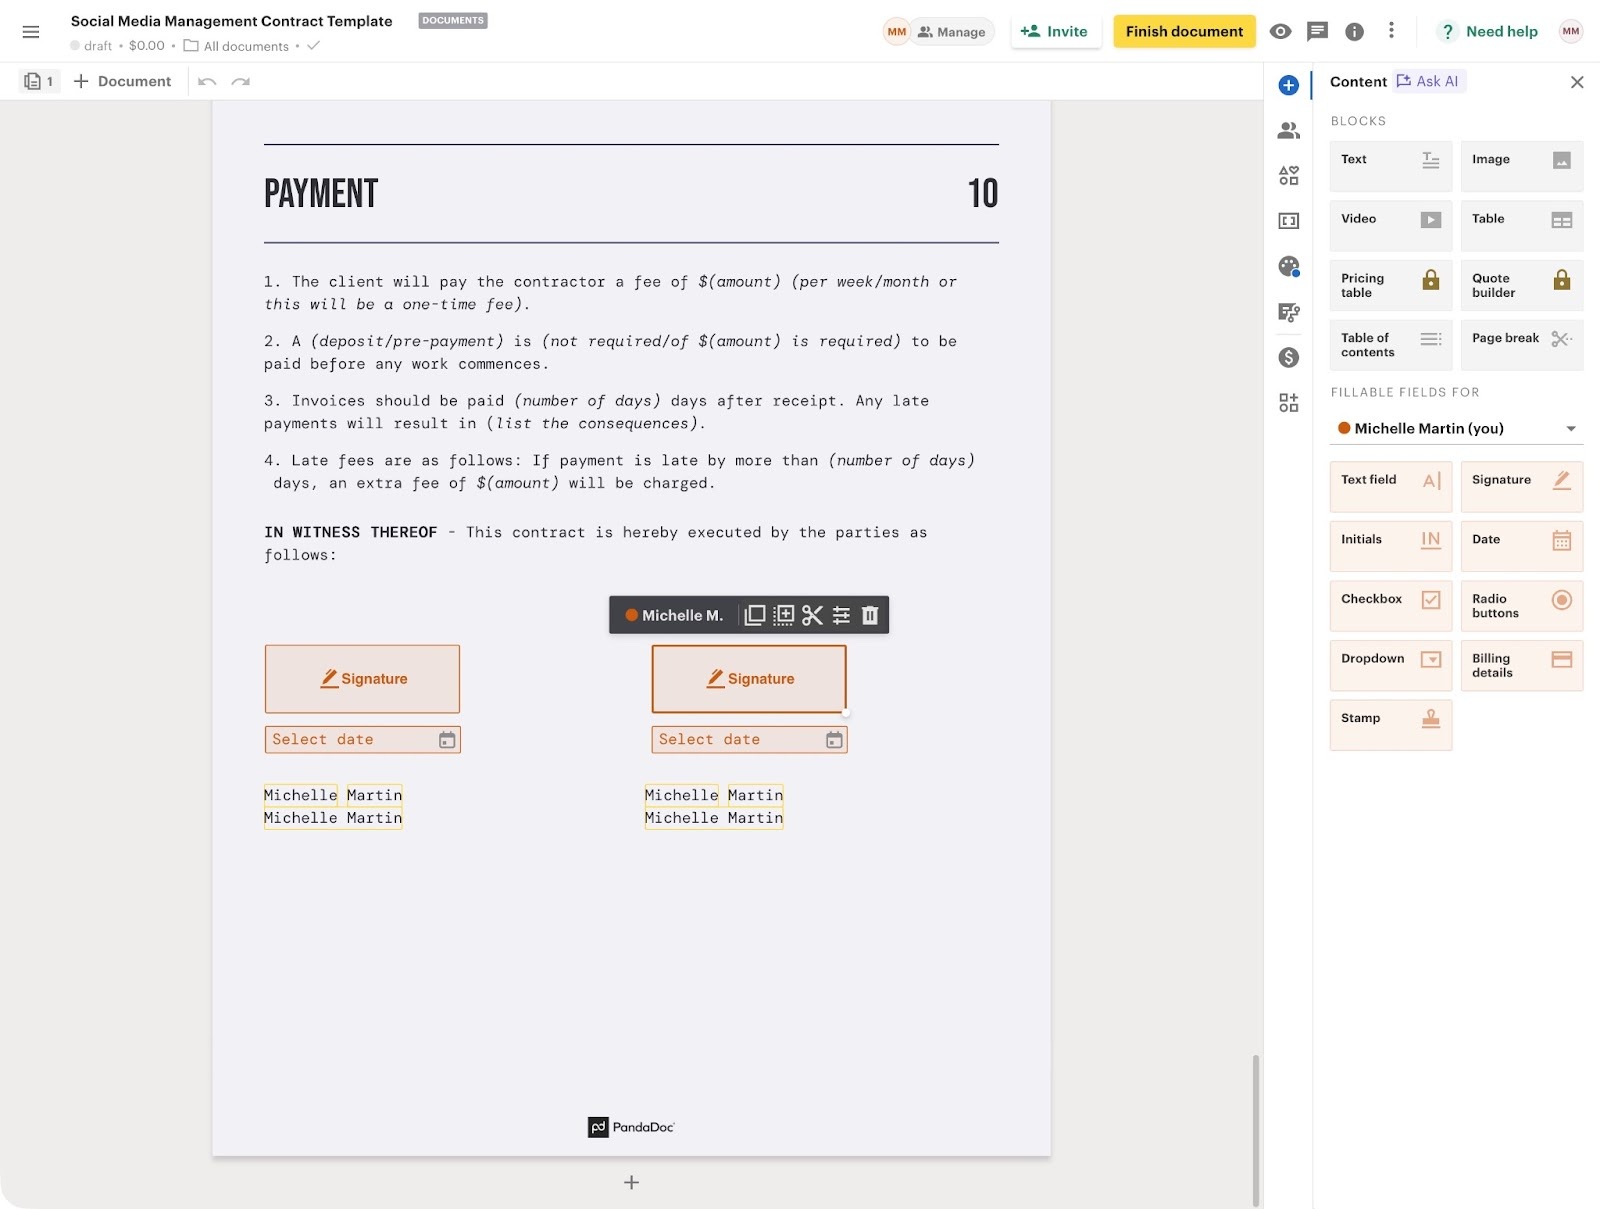Insert a Checkbox fillable field
This screenshot has width=1600, height=1209.
click(1390, 605)
